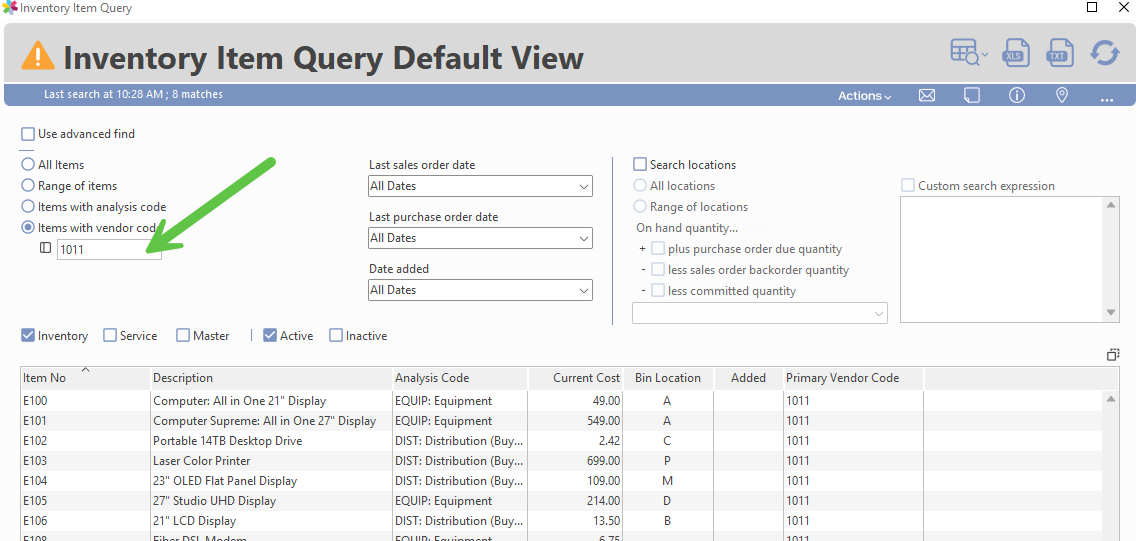Check Custom search expression box
This screenshot has width=1136, height=541.
point(908,186)
